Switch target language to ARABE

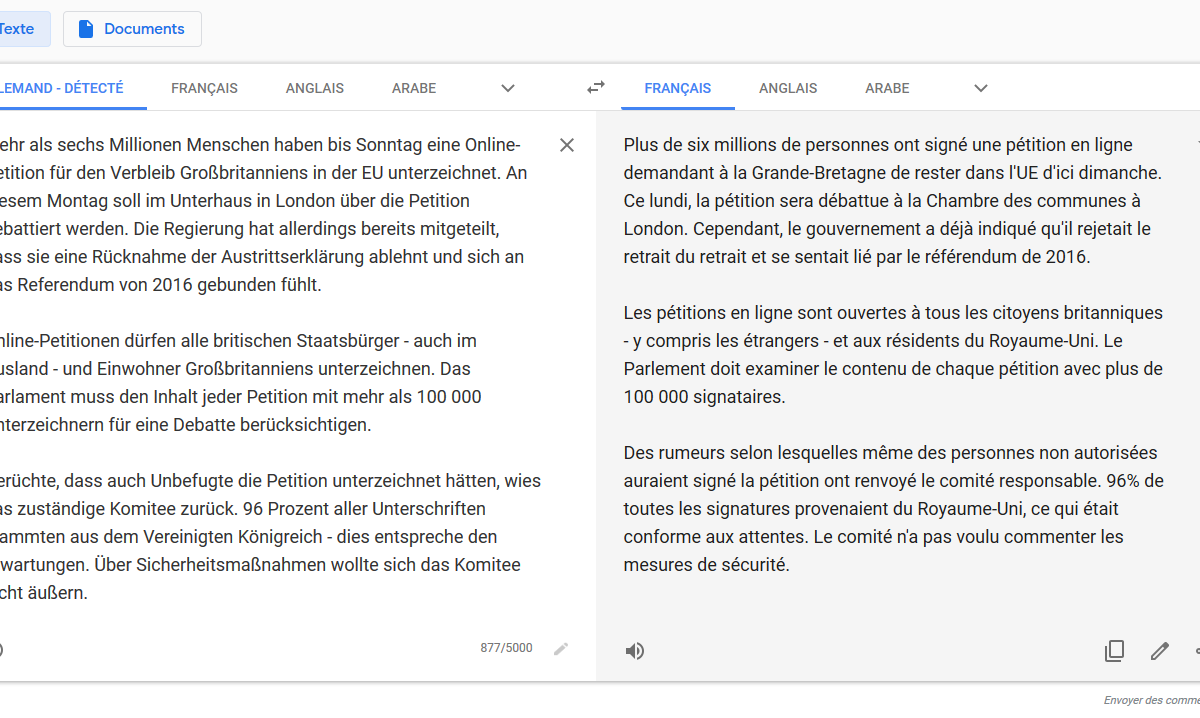click(x=888, y=88)
